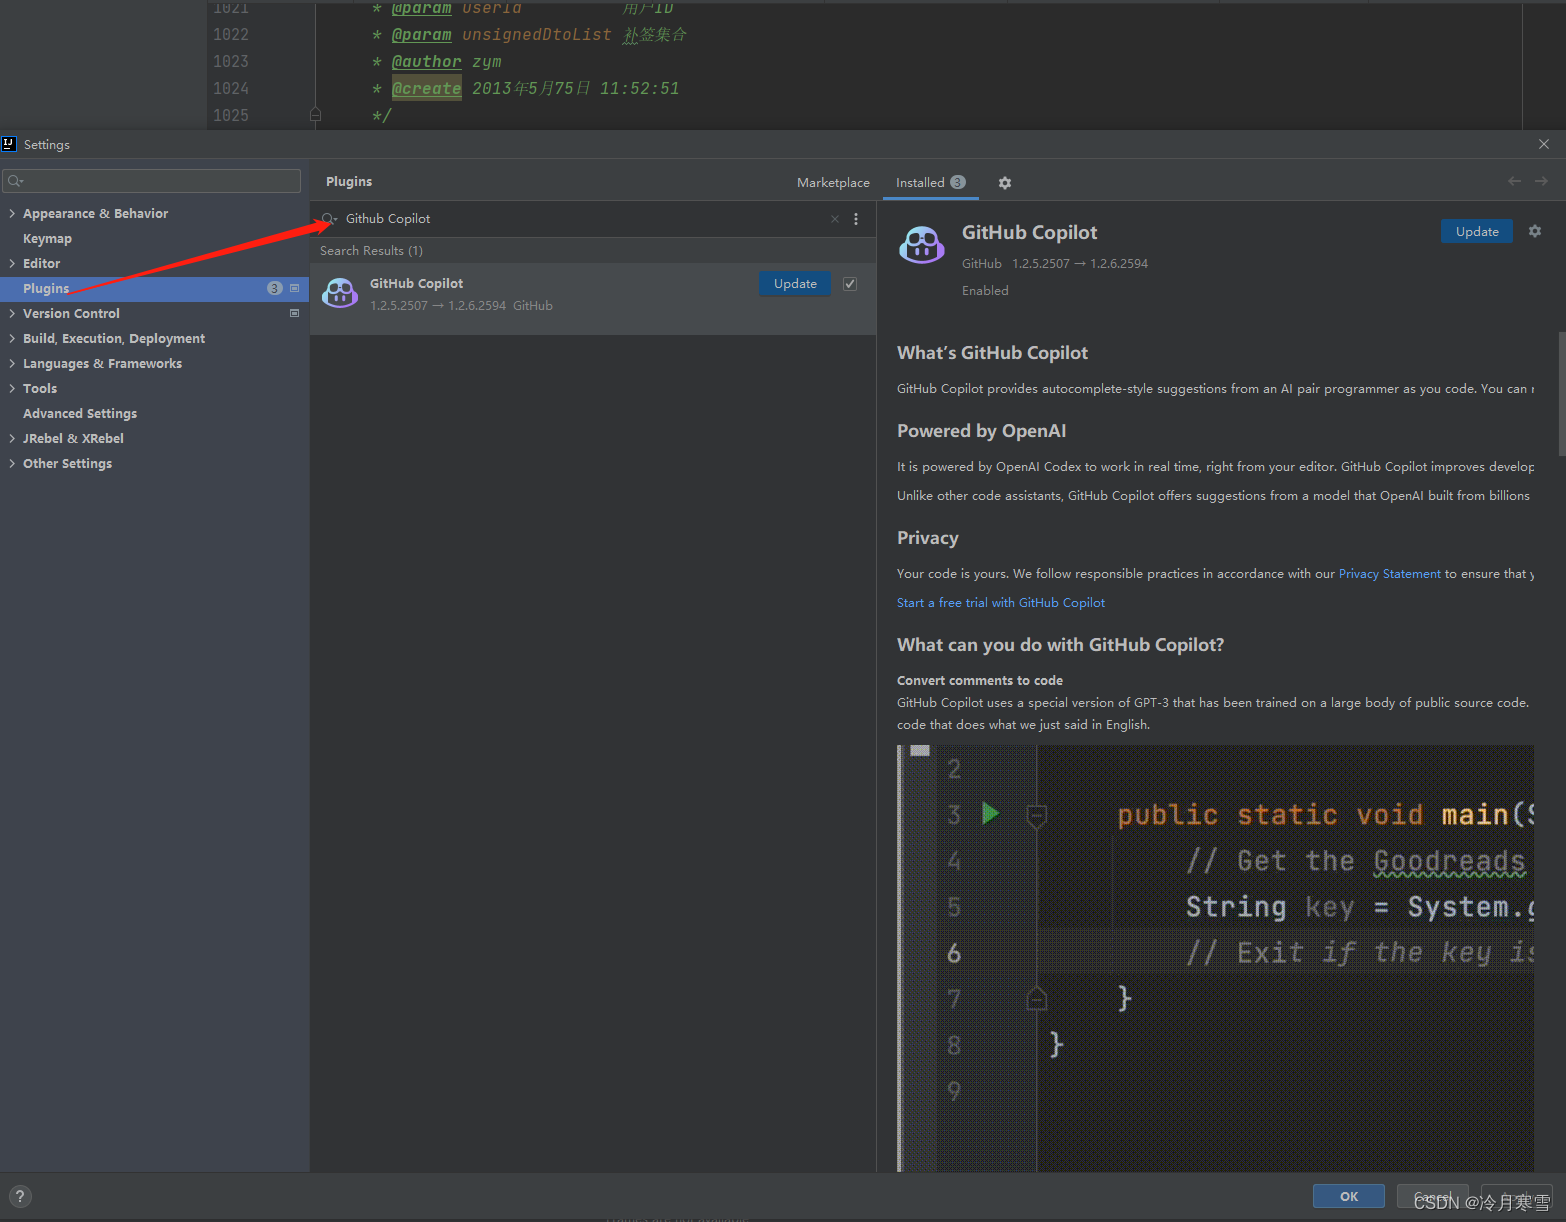
Task: Open the Privacy Statement link
Action: tap(1390, 574)
